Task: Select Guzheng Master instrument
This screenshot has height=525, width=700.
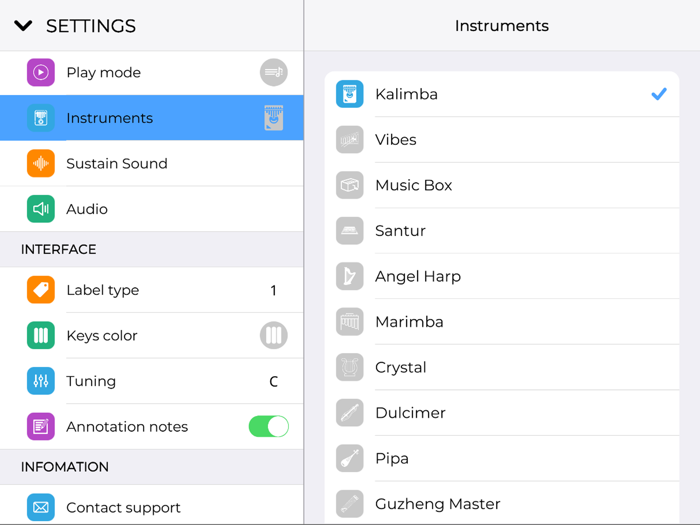Action: tap(502, 504)
